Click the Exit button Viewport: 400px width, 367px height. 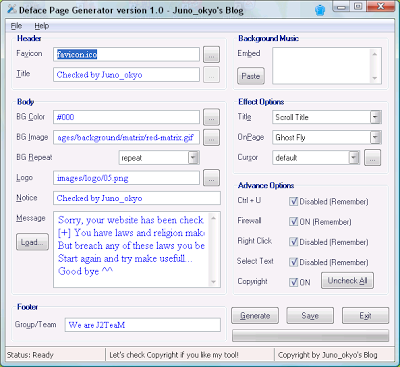365,315
